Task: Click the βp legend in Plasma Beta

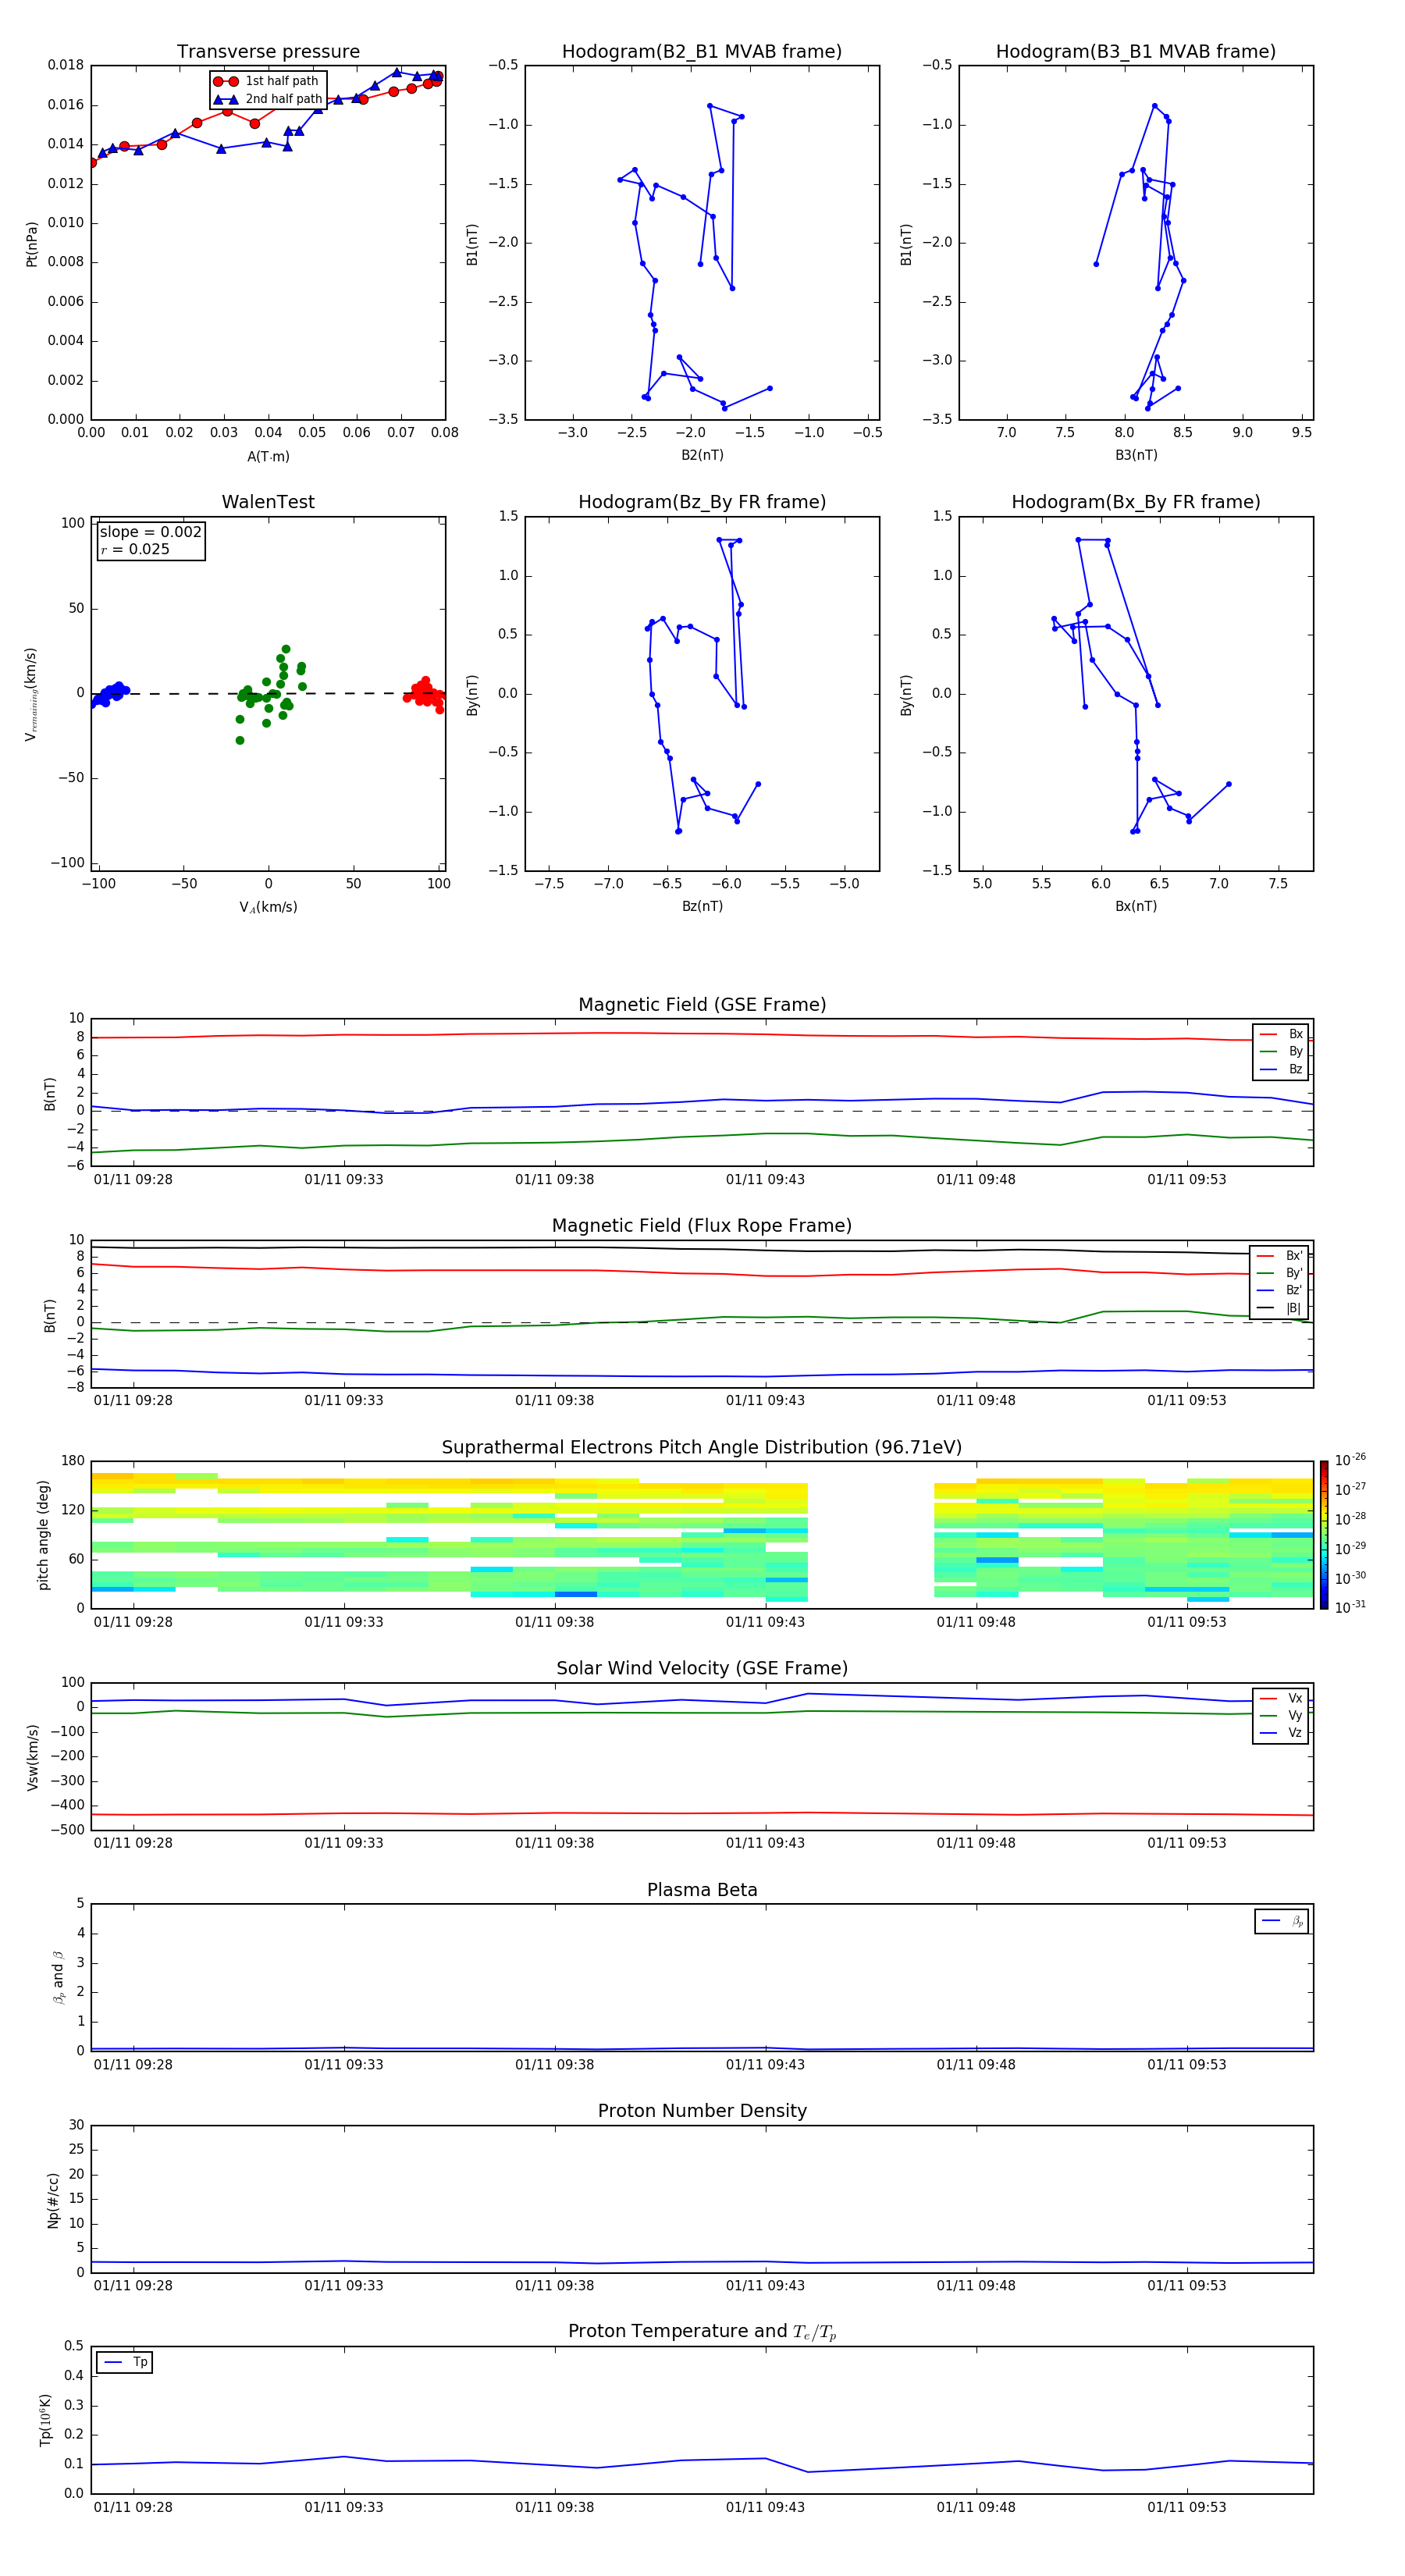Action: pyautogui.click(x=1282, y=1921)
